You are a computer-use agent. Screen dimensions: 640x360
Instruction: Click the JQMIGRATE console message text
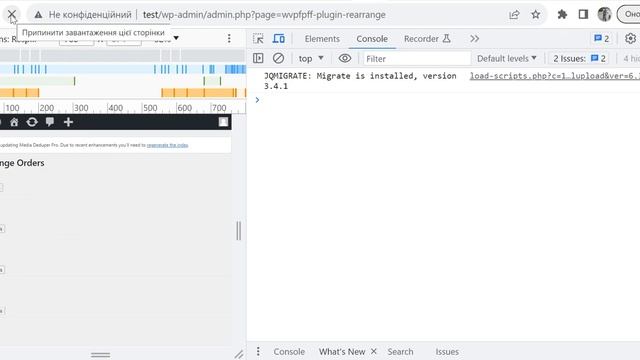[x=360, y=81]
